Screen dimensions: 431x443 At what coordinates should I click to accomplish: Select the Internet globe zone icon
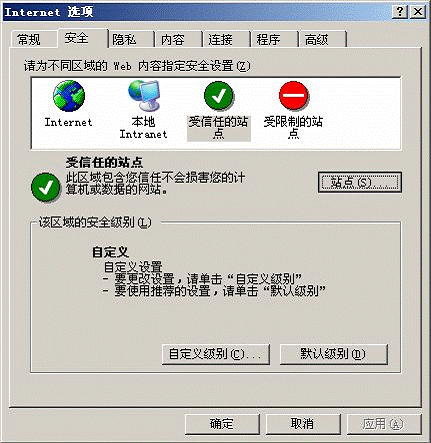69,96
